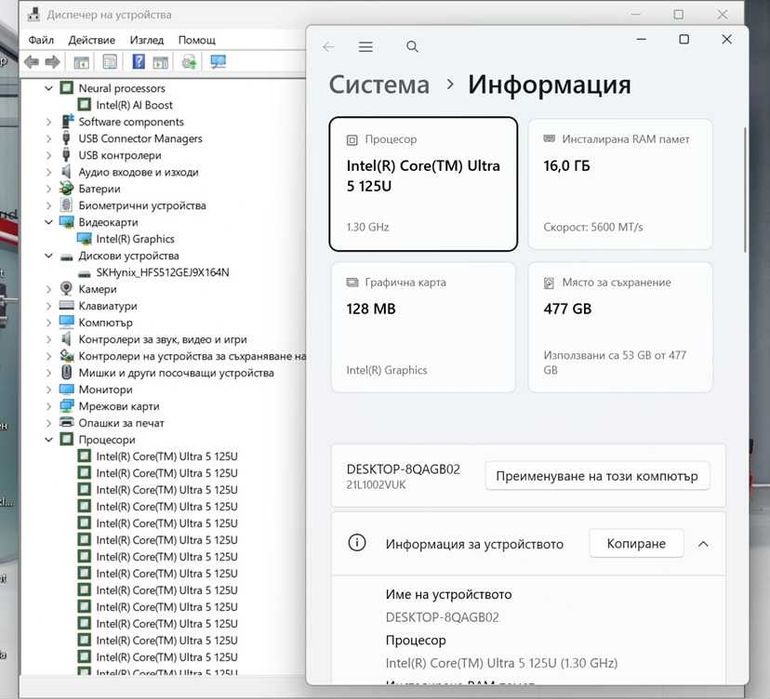The width and height of the screenshot is (770, 699).
Task: Click the 21L1002VUK model text
Action: [x=376, y=485]
